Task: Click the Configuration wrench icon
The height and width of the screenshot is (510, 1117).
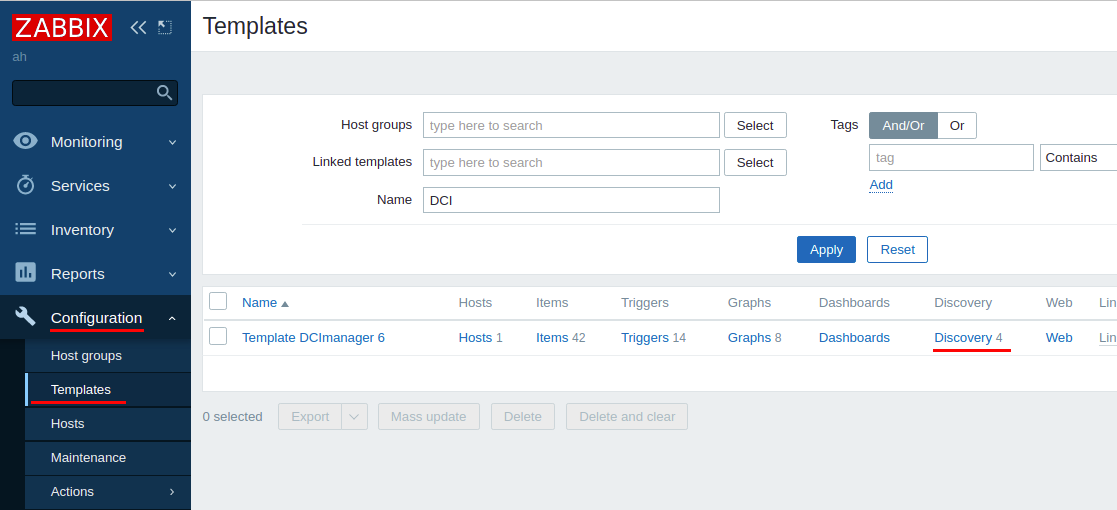Action: pos(26,316)
